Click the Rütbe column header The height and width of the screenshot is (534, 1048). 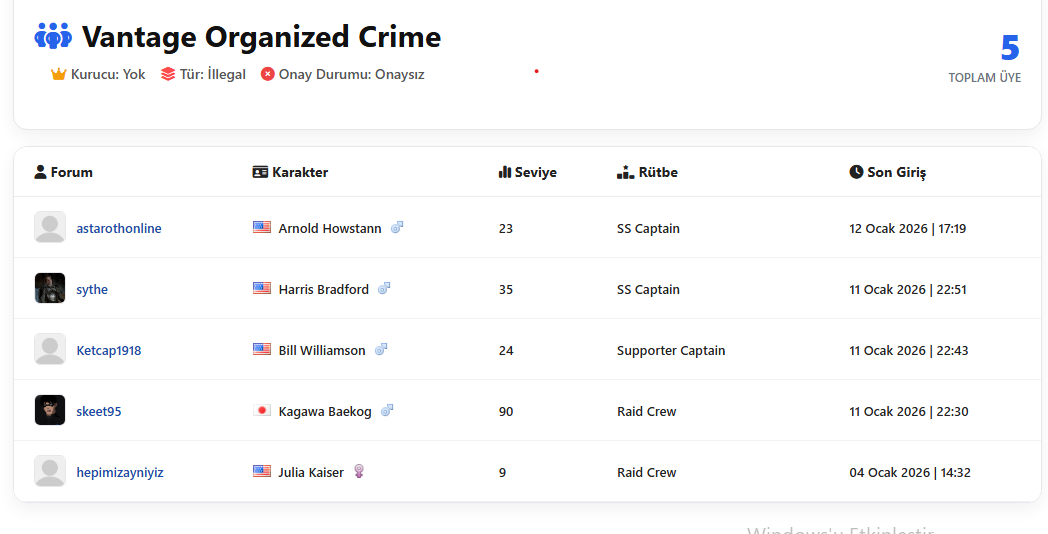tap(647, 172)
